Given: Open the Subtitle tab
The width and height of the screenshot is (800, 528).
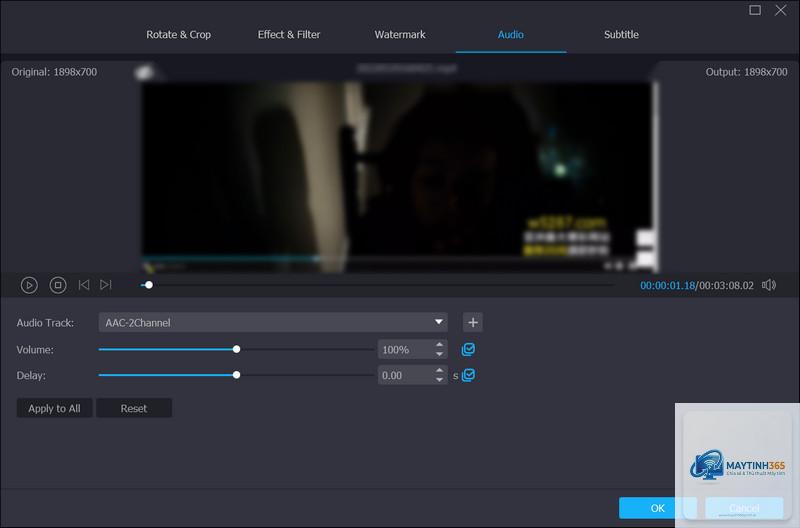Looking at the screenshot, I should click(x=621, y=35).
